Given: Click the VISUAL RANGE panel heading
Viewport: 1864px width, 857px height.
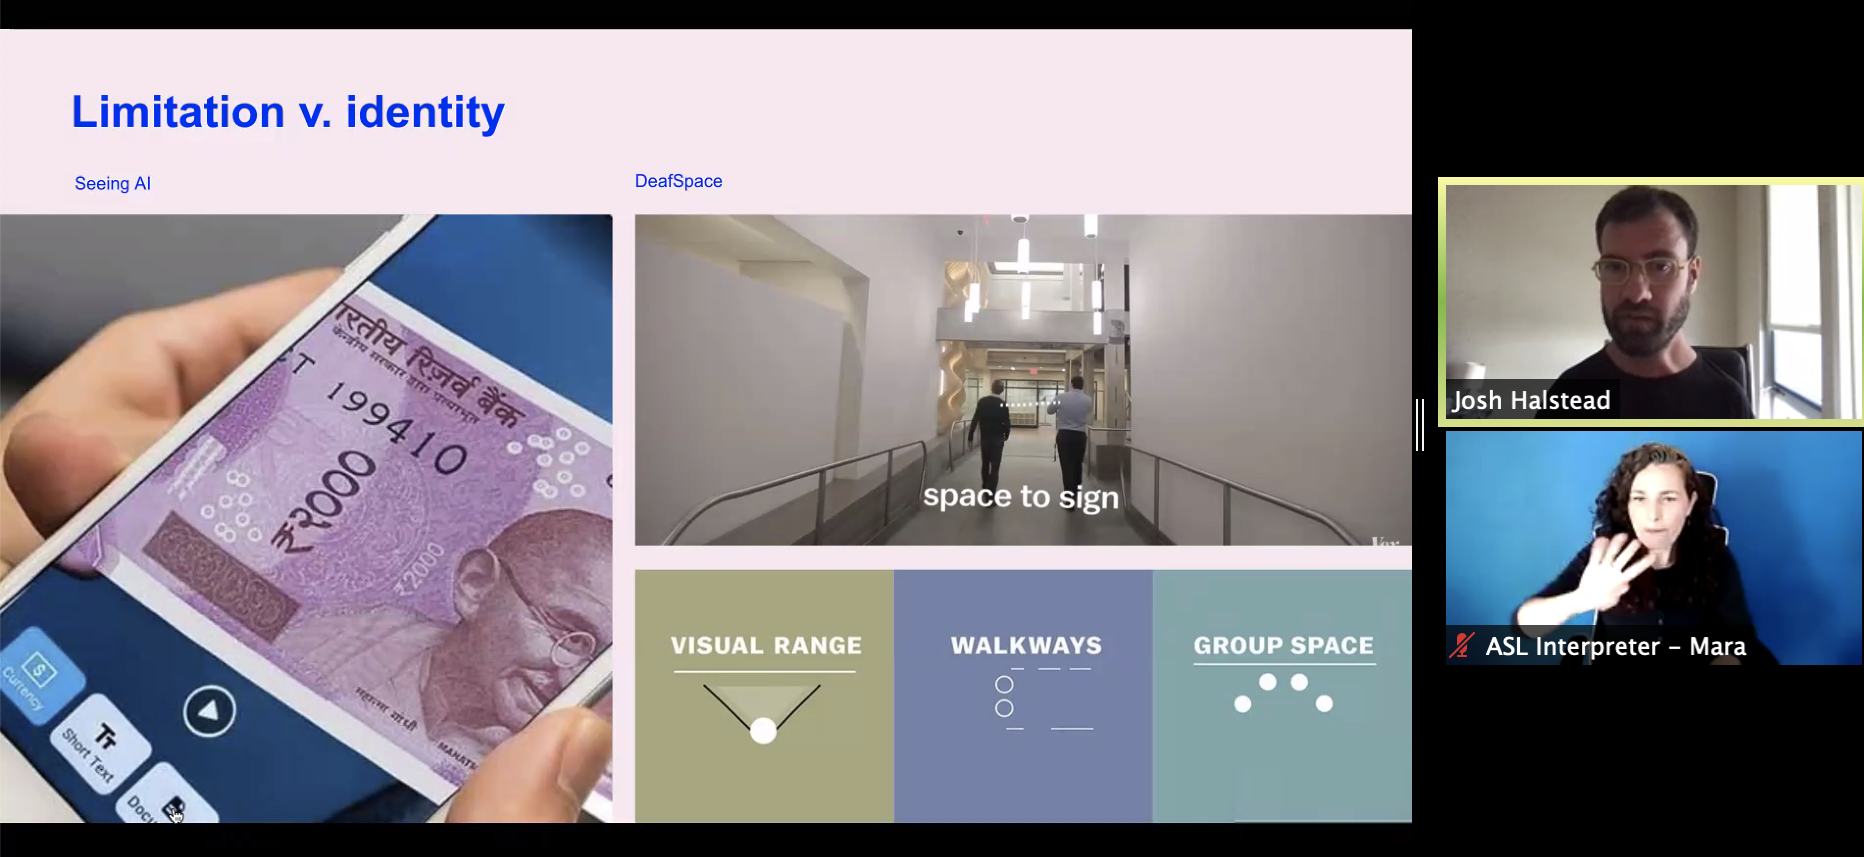Looking at the screenshot, I should pos(766,646).
